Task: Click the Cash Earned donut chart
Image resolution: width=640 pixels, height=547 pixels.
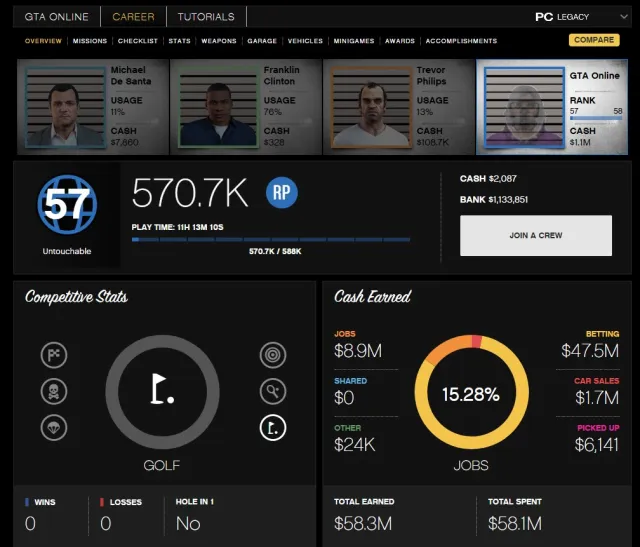Action: [471, 392]
